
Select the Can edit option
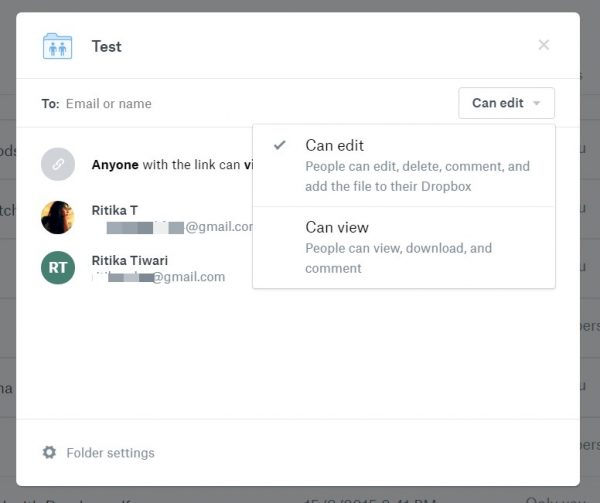coord(404,165)
